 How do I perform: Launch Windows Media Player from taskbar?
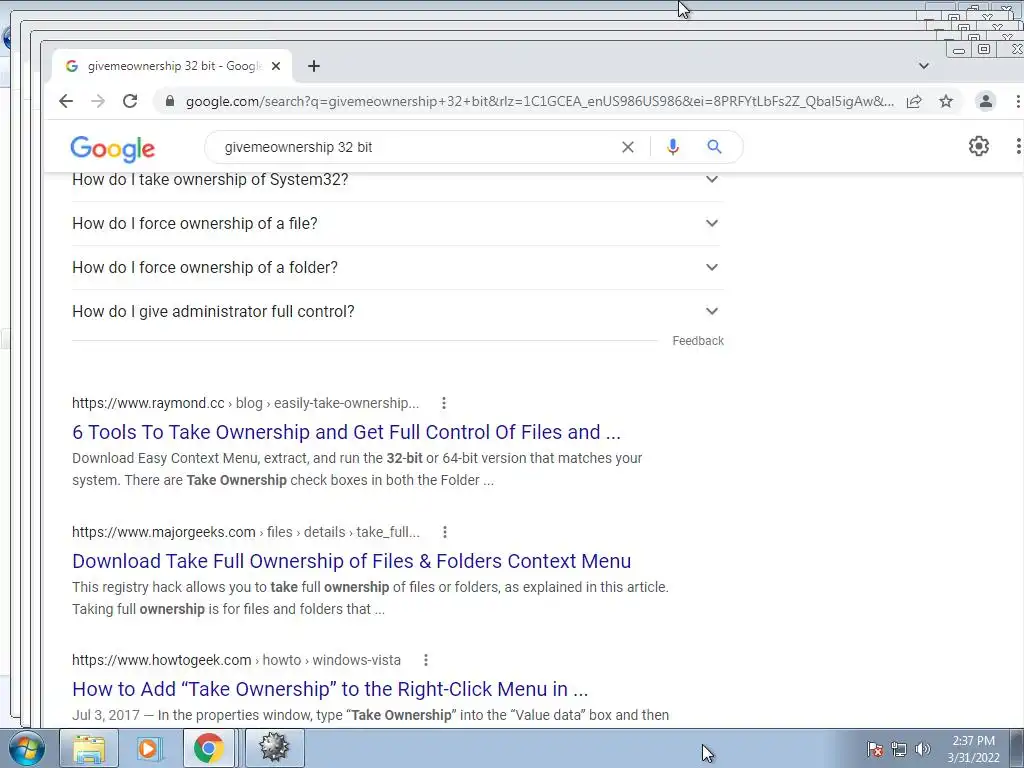[149, 748]
